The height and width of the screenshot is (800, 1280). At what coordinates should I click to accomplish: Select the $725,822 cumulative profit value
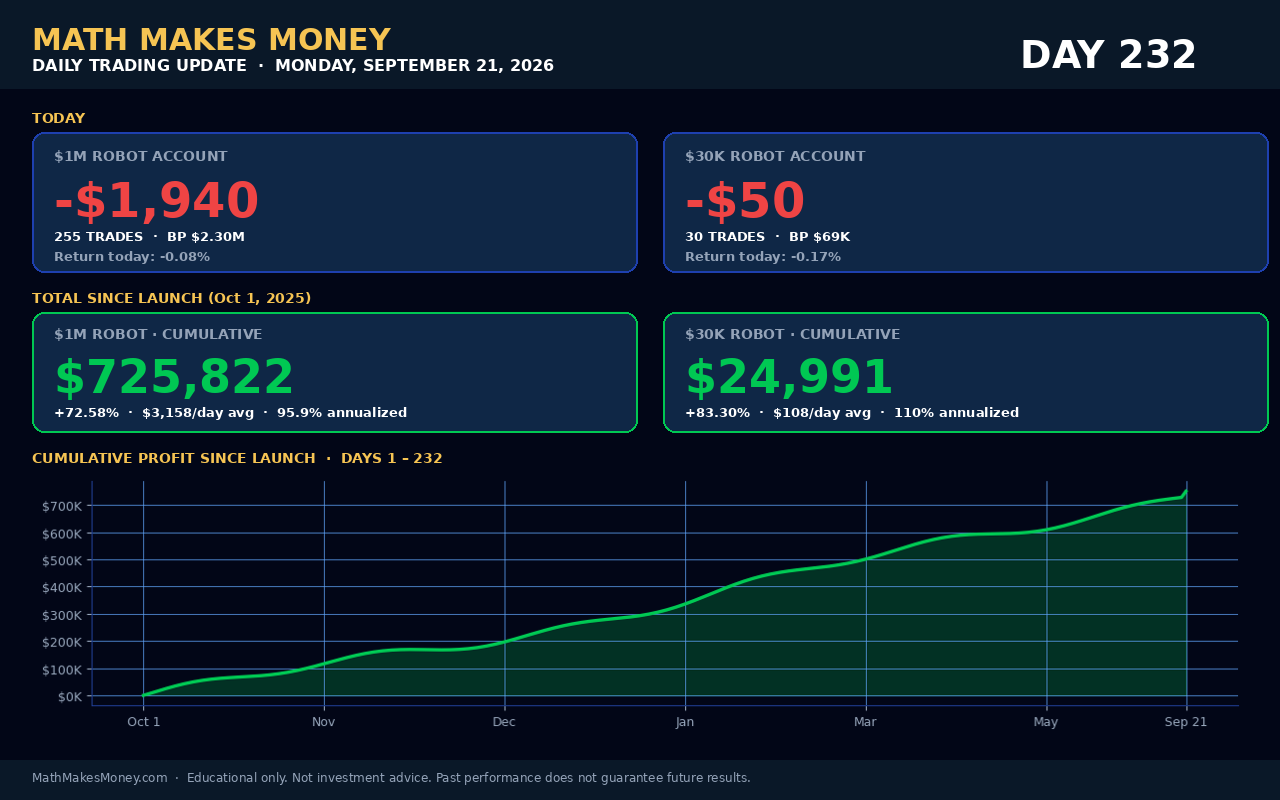(174, 378)
